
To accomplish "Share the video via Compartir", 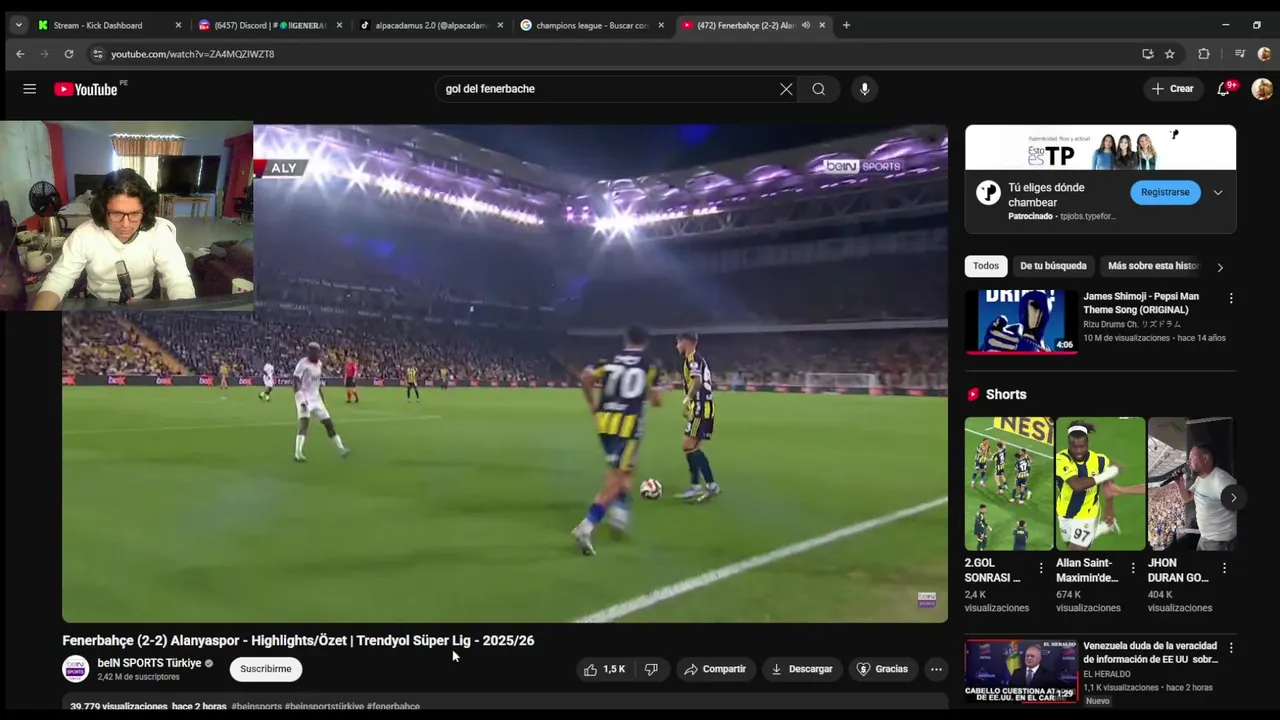I will pos(715,669).
